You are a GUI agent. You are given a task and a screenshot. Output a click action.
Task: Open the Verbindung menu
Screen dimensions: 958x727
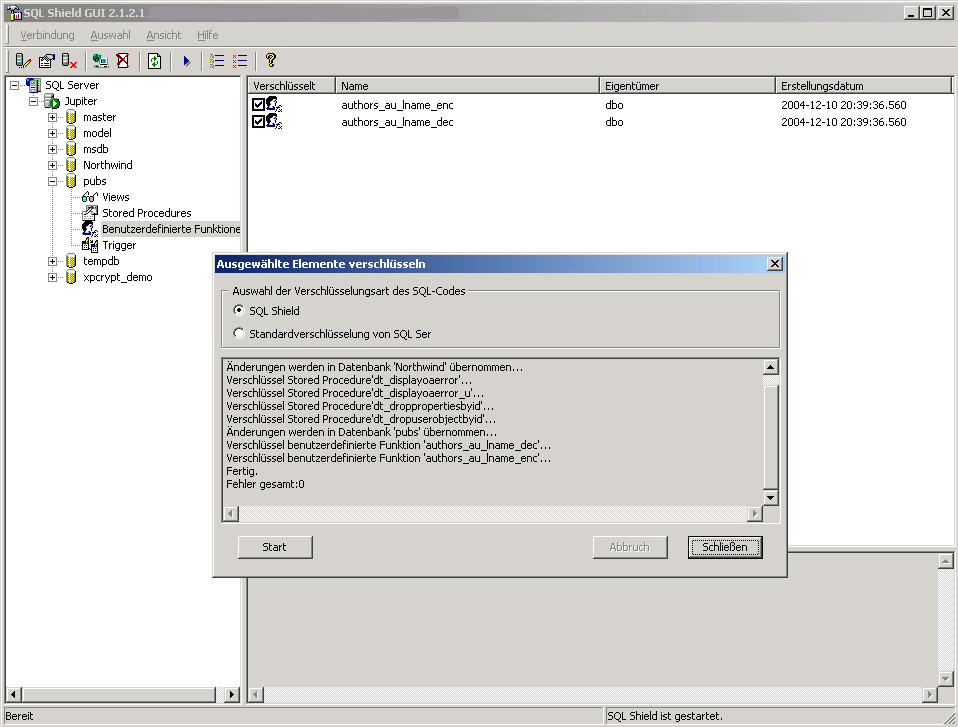[x=47, y=35]
